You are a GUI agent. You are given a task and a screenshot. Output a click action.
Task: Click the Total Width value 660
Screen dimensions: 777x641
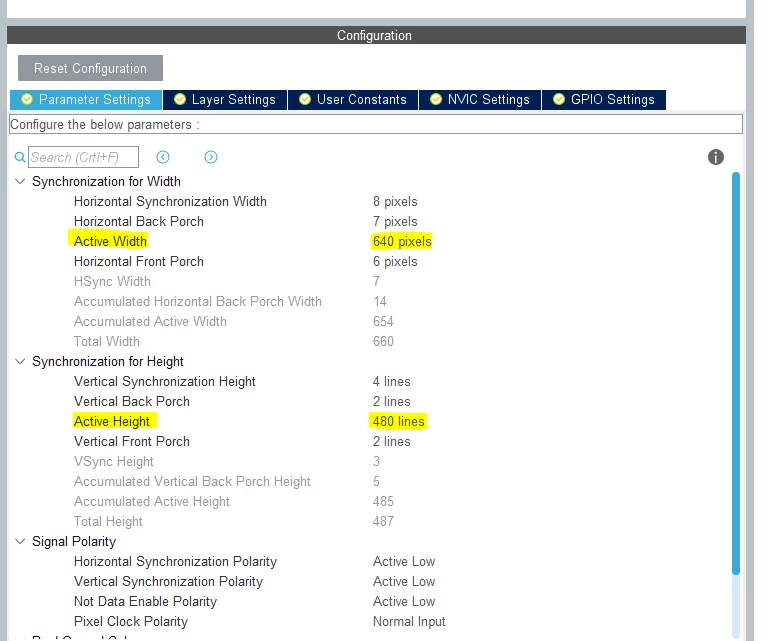tap(383, 341)
